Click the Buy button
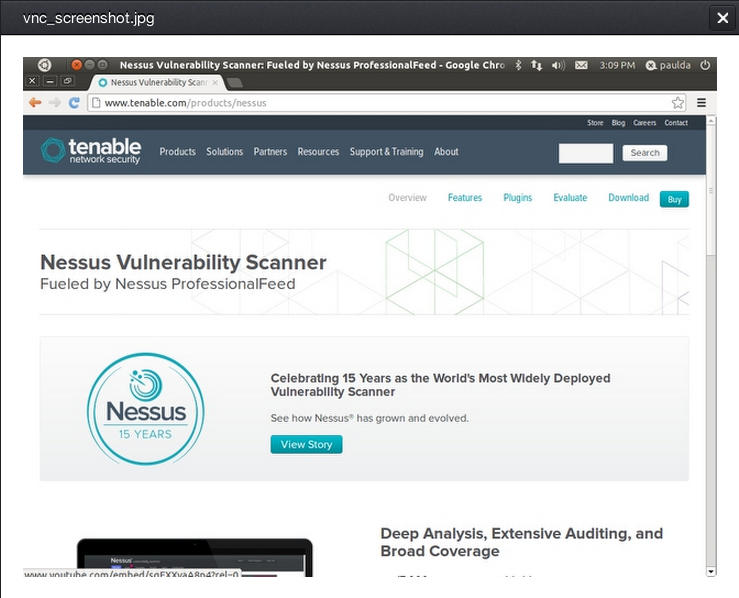This screenshot has width=739, height=598. [674, 199]
